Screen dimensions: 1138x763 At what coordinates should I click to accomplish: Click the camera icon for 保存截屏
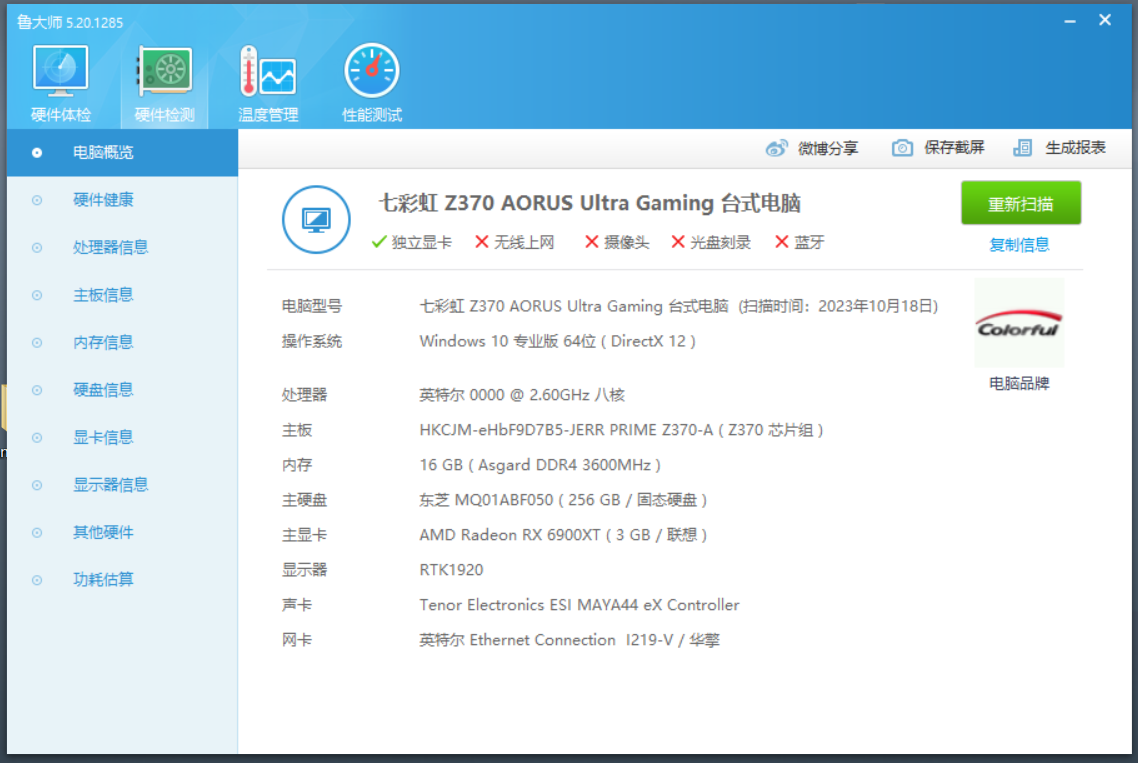coord(902,148)
